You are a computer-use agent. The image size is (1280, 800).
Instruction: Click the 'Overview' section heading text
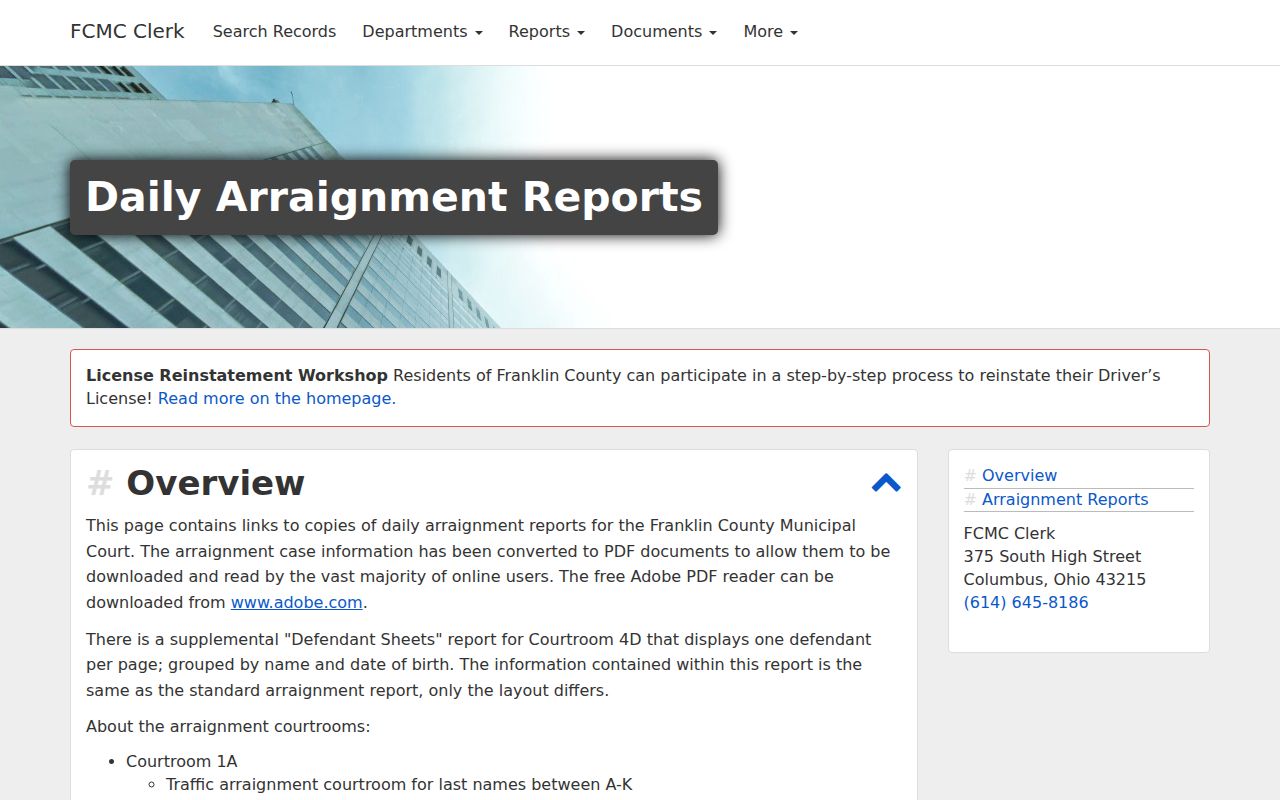[215, 483]
